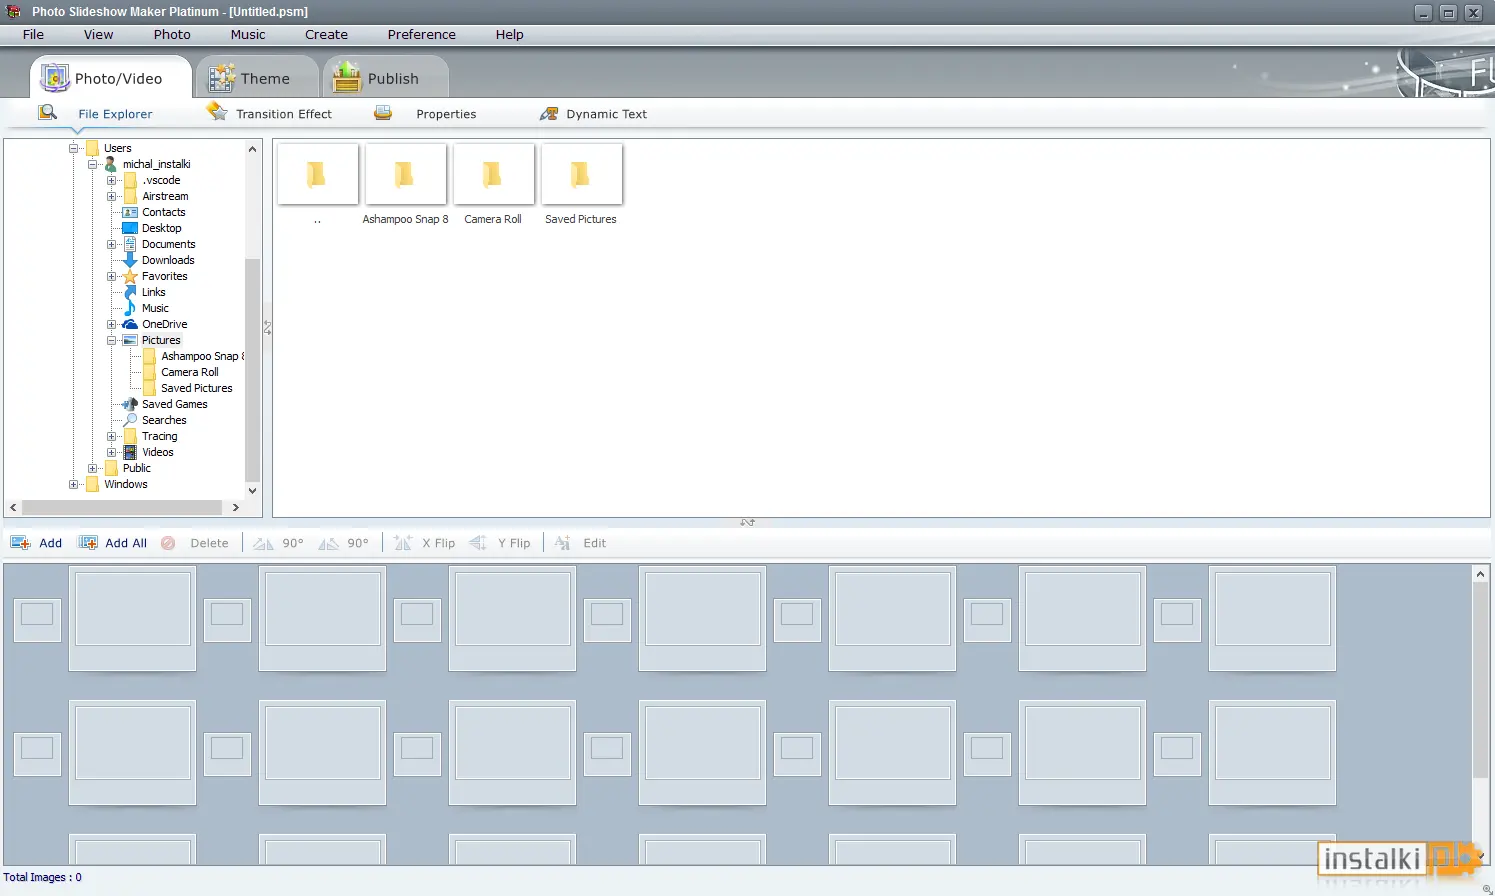Expand the Public folder node

pos(92,468)
